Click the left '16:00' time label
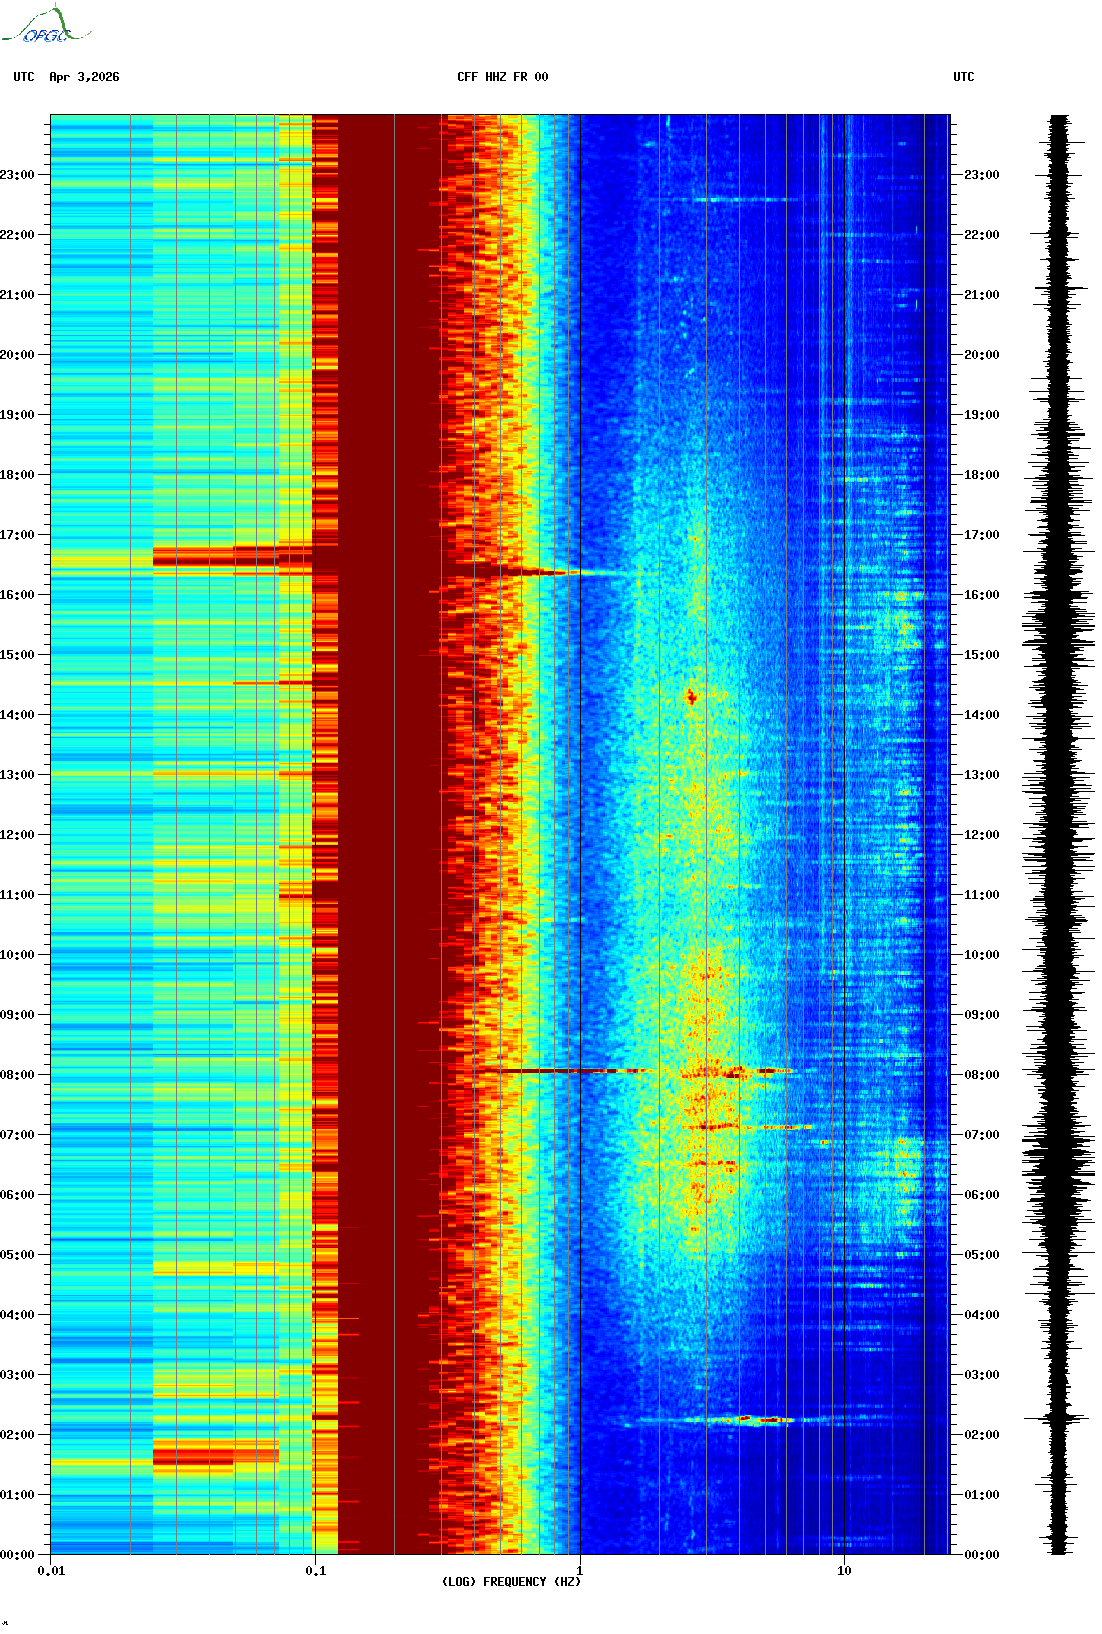The image size is (1102, 1634). click(x=17, y=595)
